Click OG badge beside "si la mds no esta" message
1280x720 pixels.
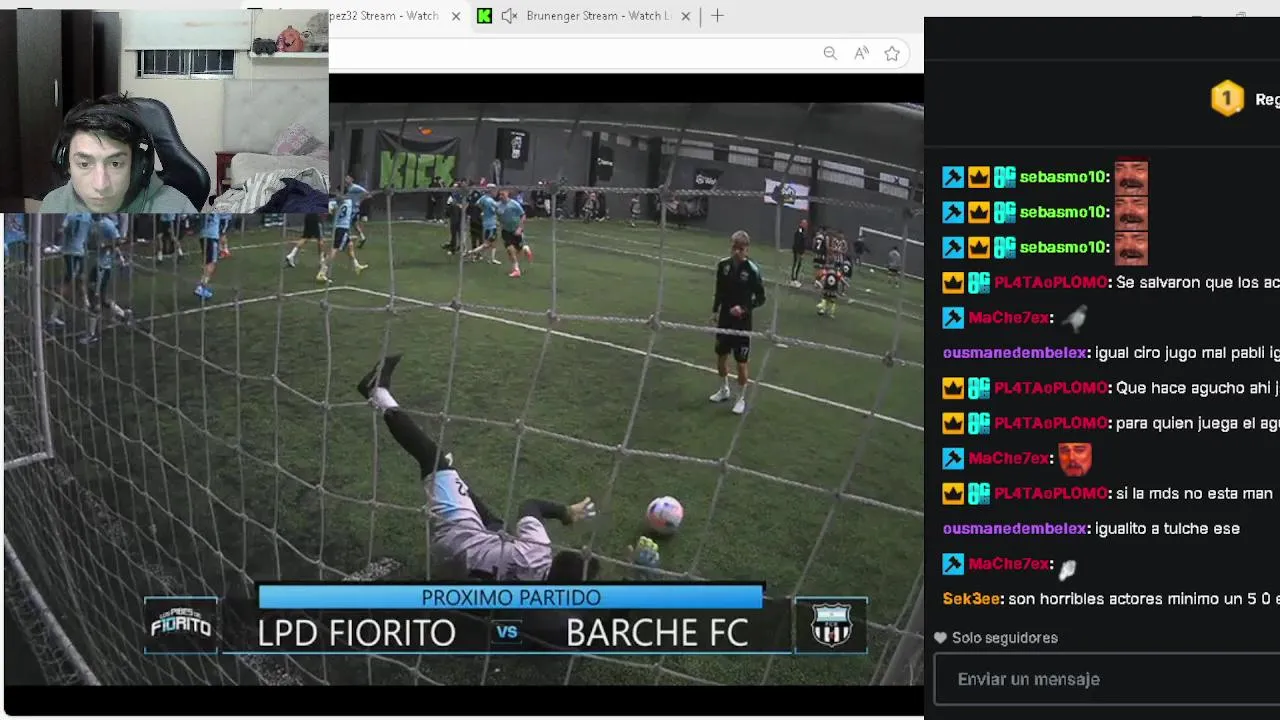[x=979, y=493]
